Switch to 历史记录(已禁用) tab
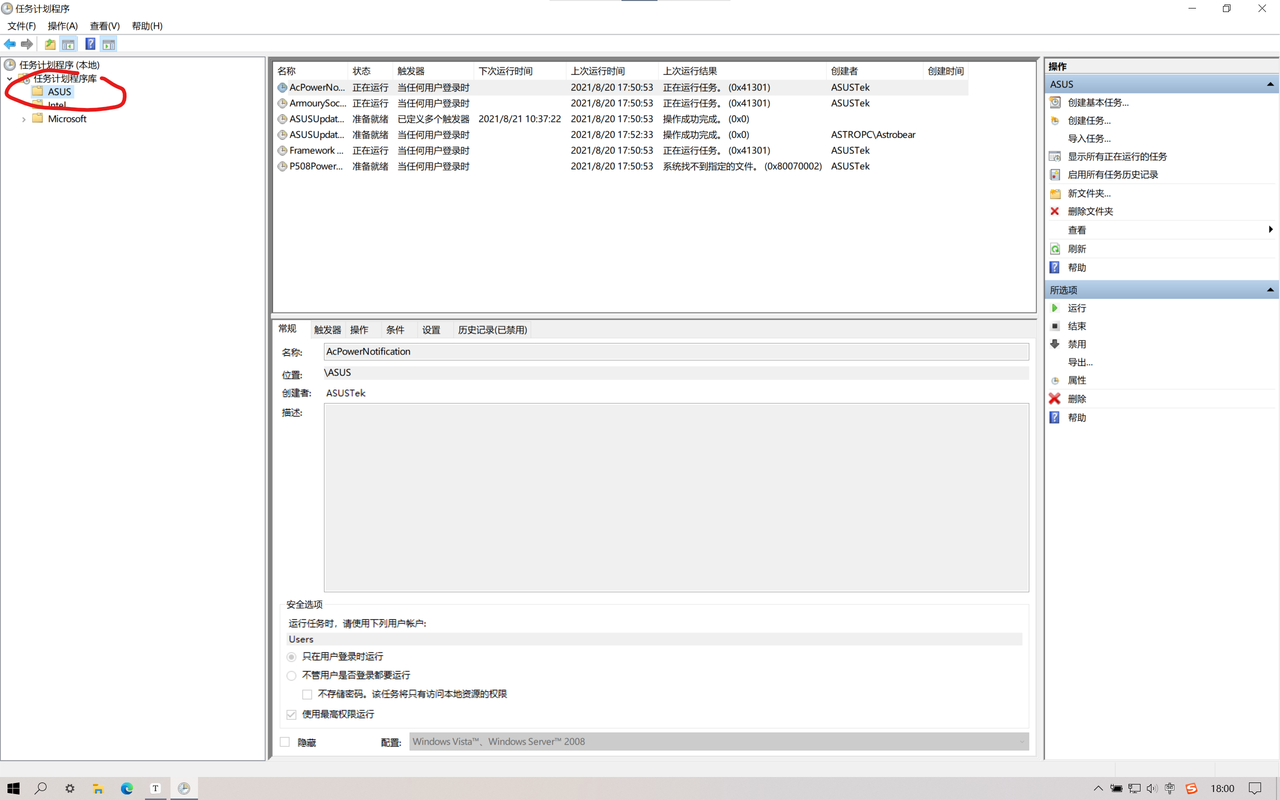Viewport: 1280px width, 800px height. (492, 330)
